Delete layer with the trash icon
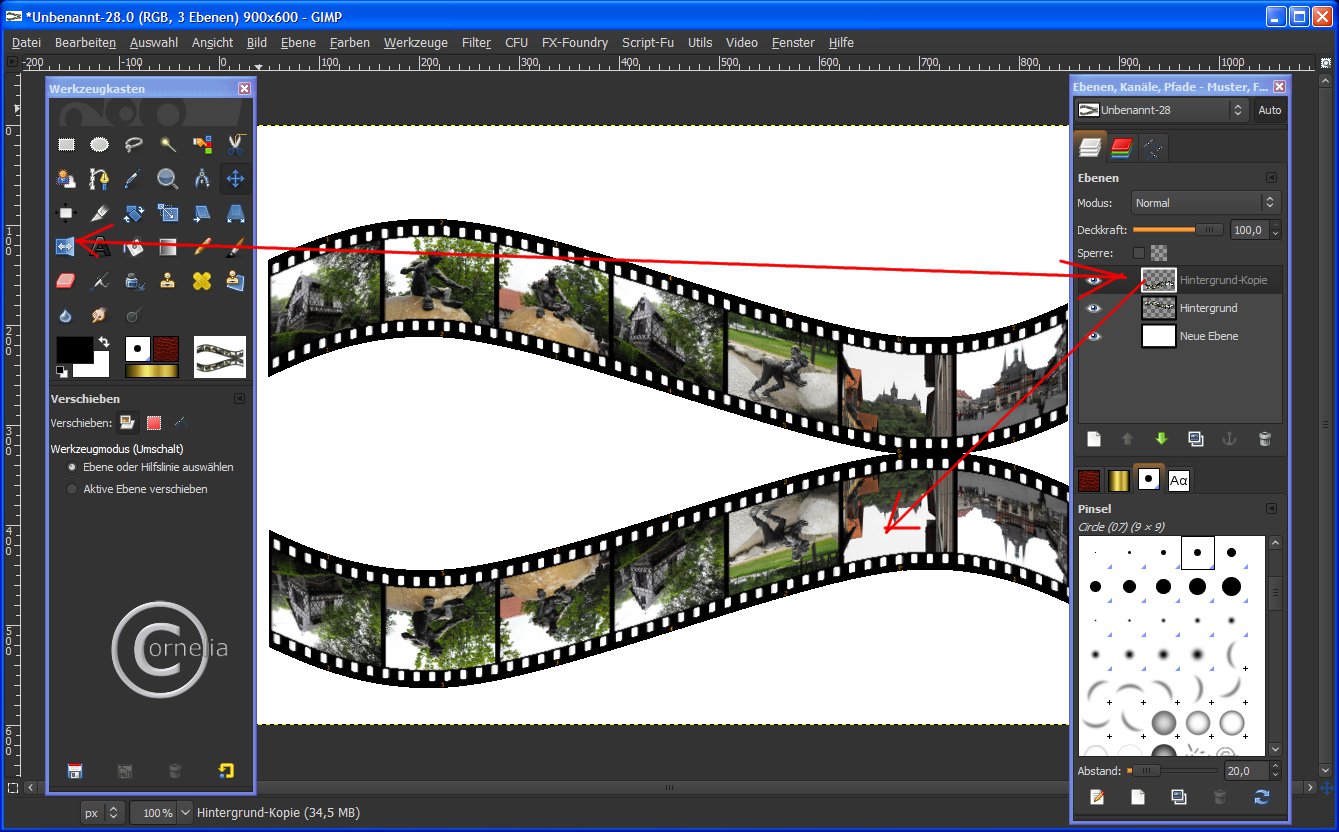The image size is (1339, 832). pos(1264,438)
